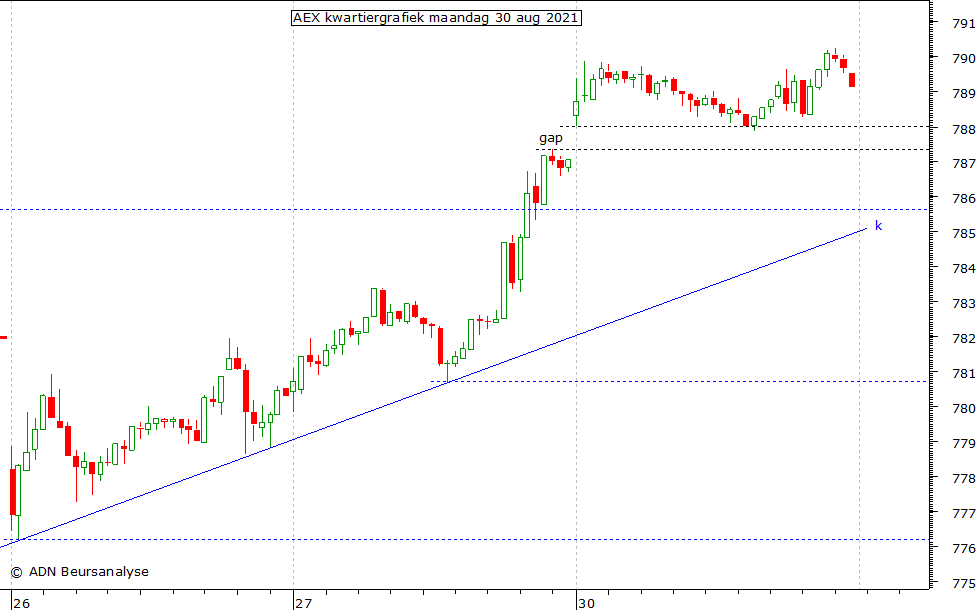The width and height of the screenshot is (980, 610).
Task: Click price level 778 on the axis
Action: (964, 479)
